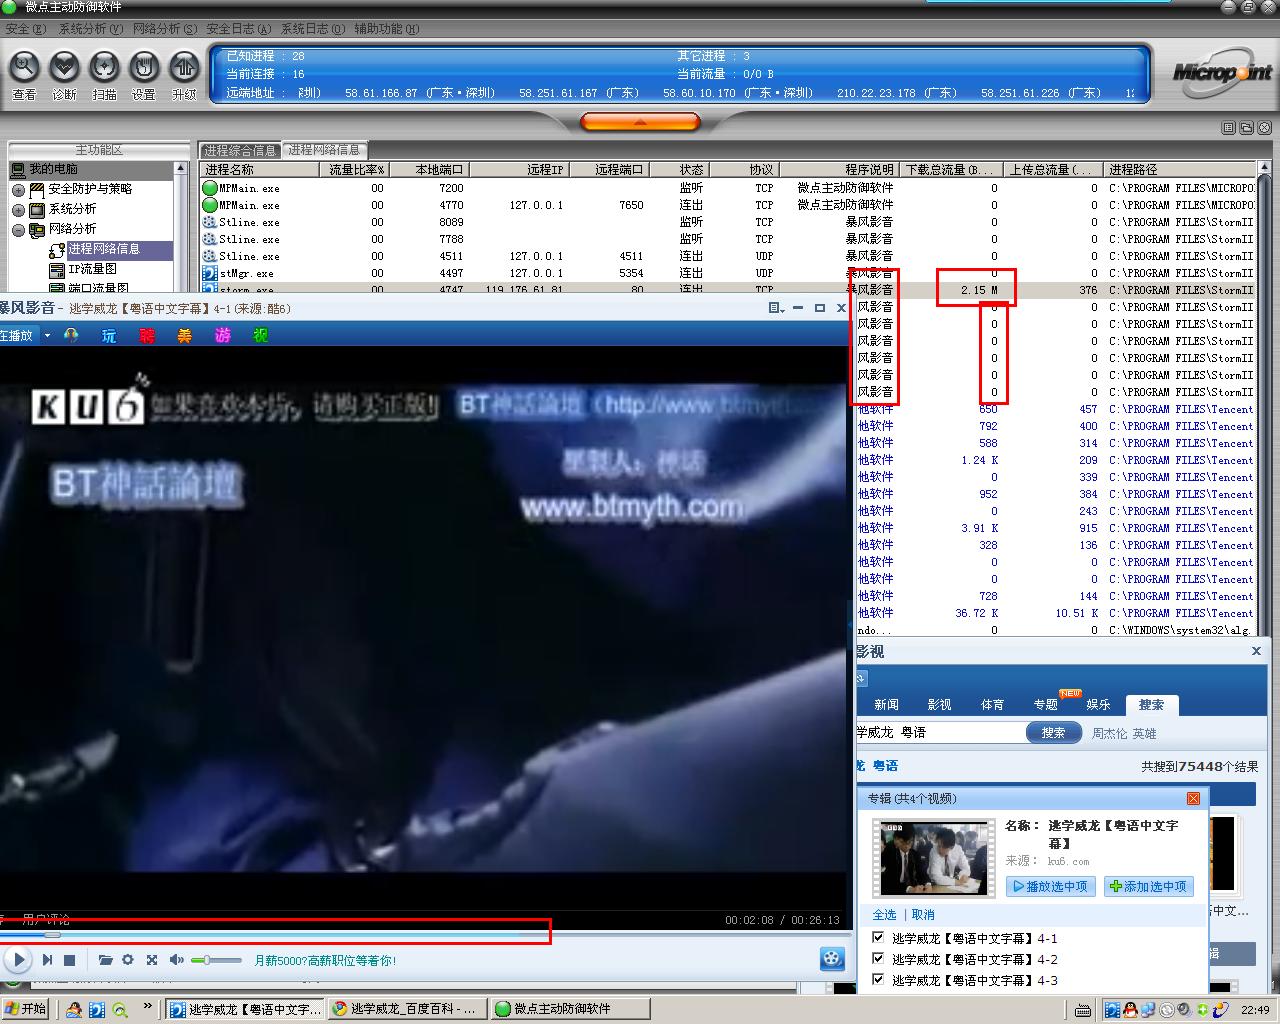Open 网络分析(S) menu

pyautogui.click(x=165, y=29)
